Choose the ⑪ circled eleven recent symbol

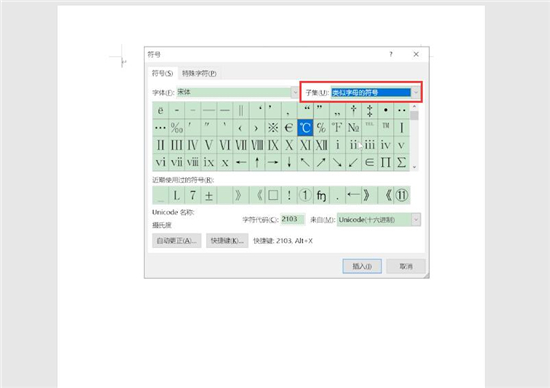[402, 195]
